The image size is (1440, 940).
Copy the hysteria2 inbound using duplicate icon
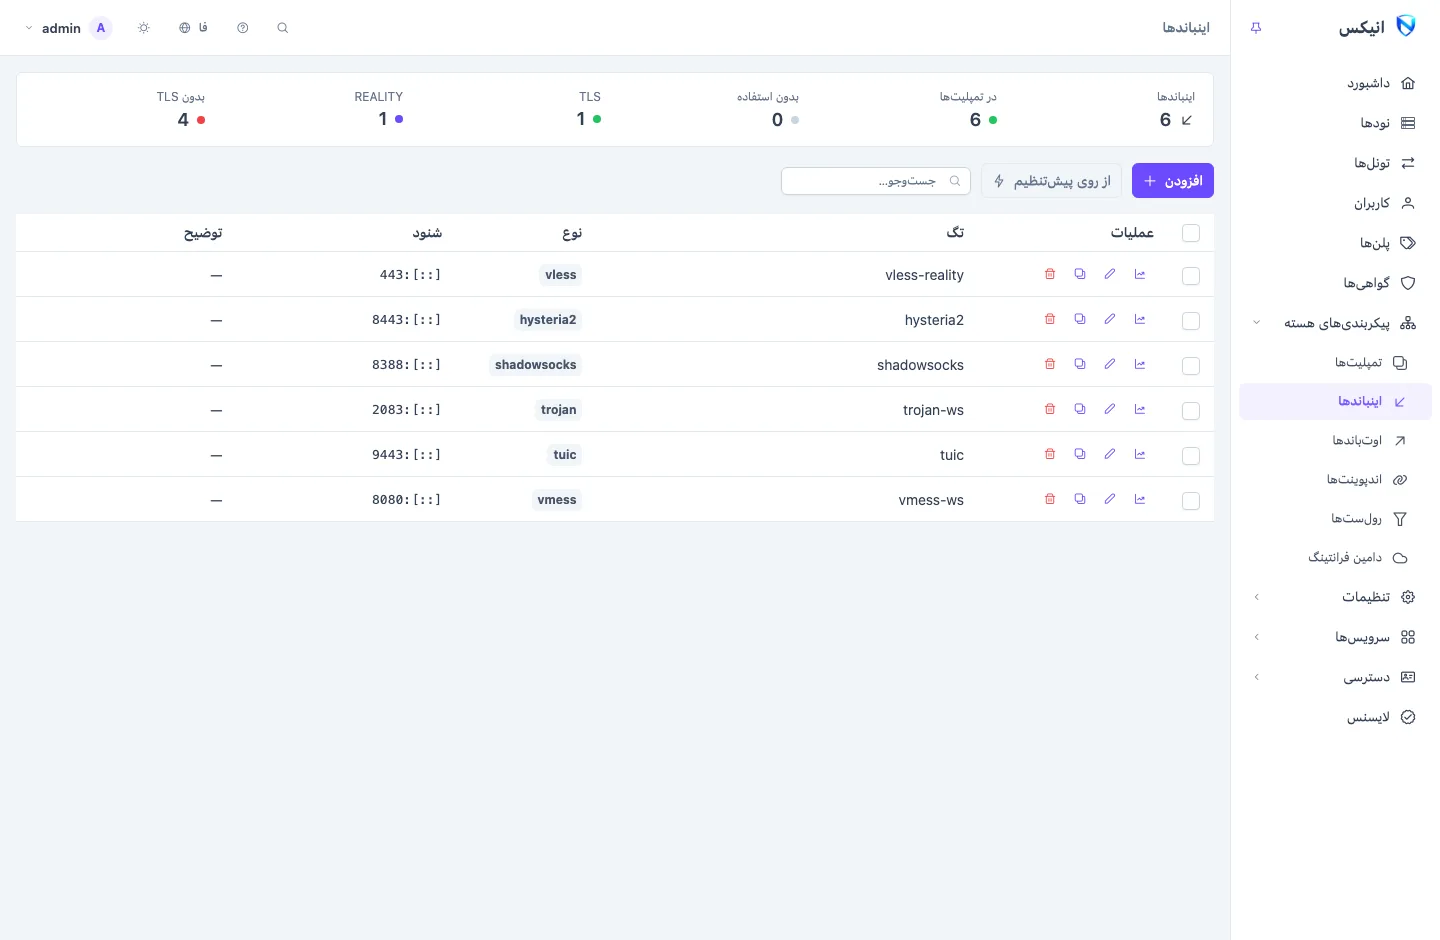click(x=1080, y=319)
